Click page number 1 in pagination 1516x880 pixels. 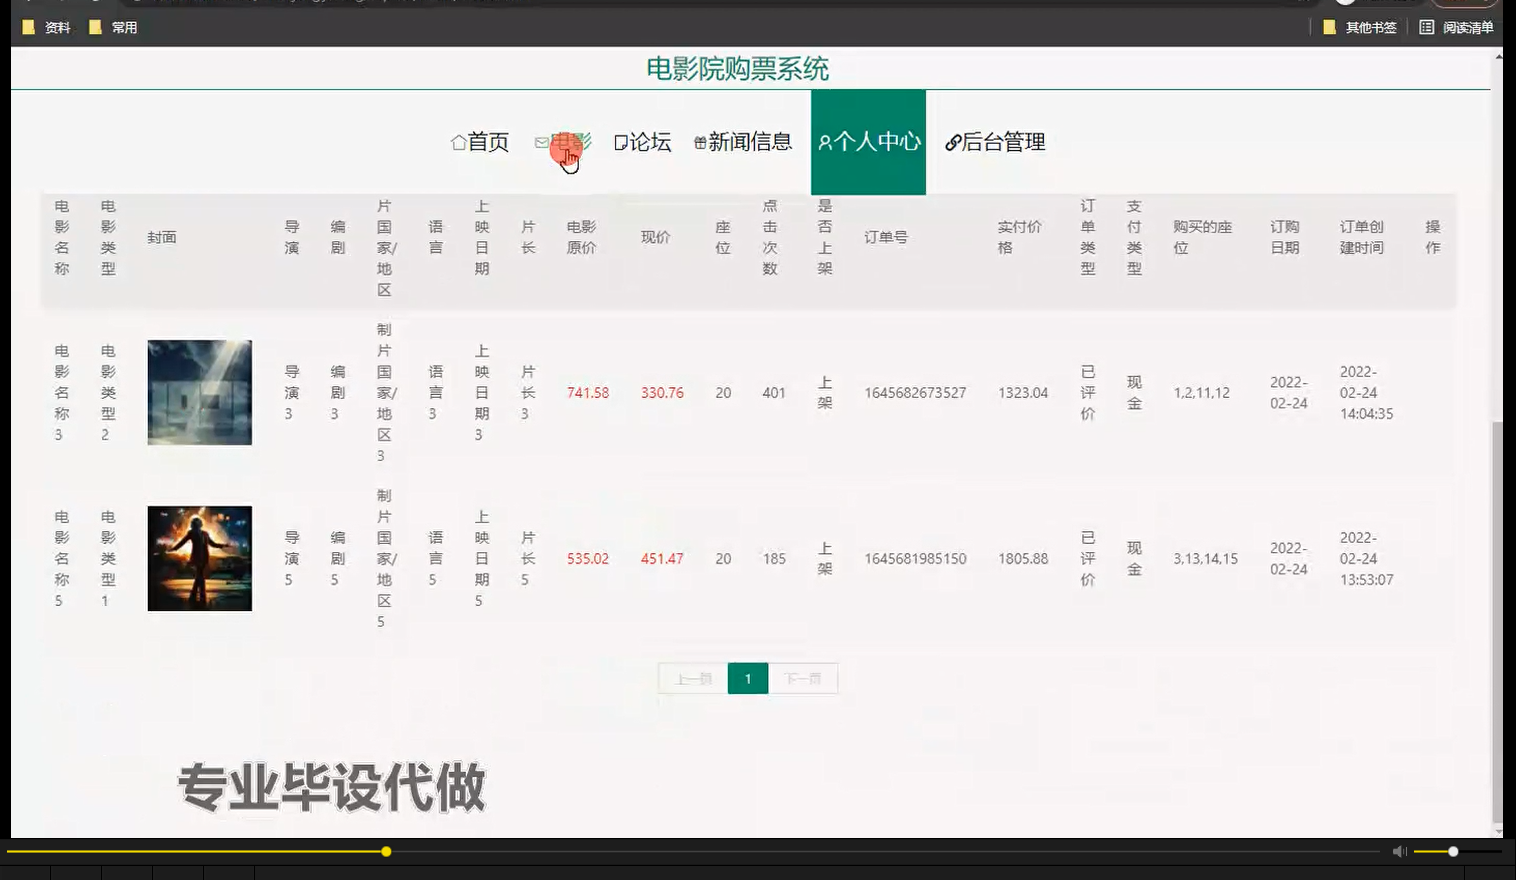(x=748, y=677)
